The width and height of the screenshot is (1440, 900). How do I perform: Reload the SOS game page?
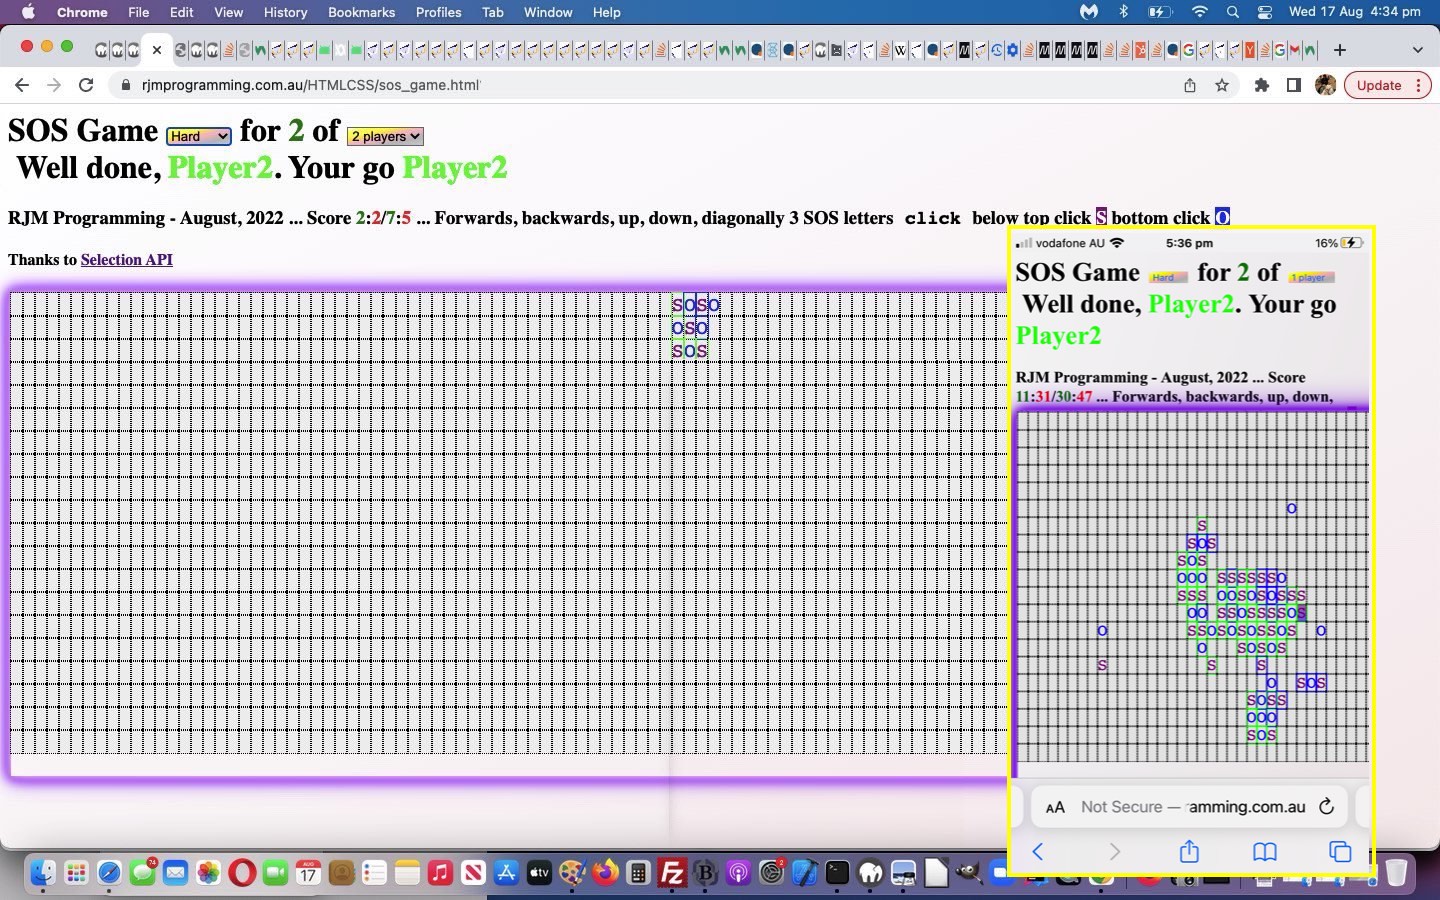[x=86, y=85]
